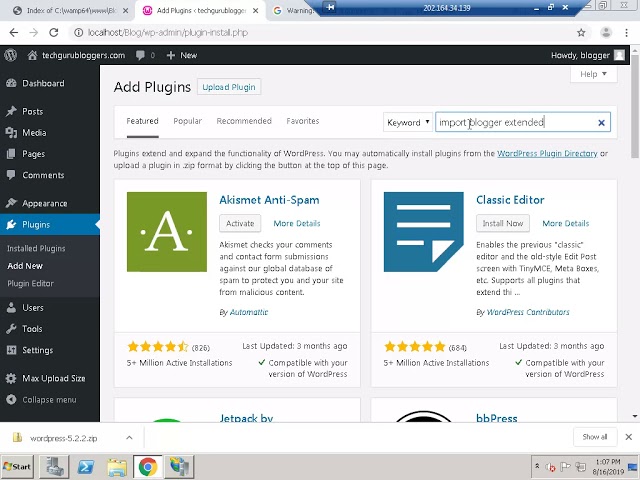
Task: Open the Keyword search type dropdown
Action: (x=408, y=122)
